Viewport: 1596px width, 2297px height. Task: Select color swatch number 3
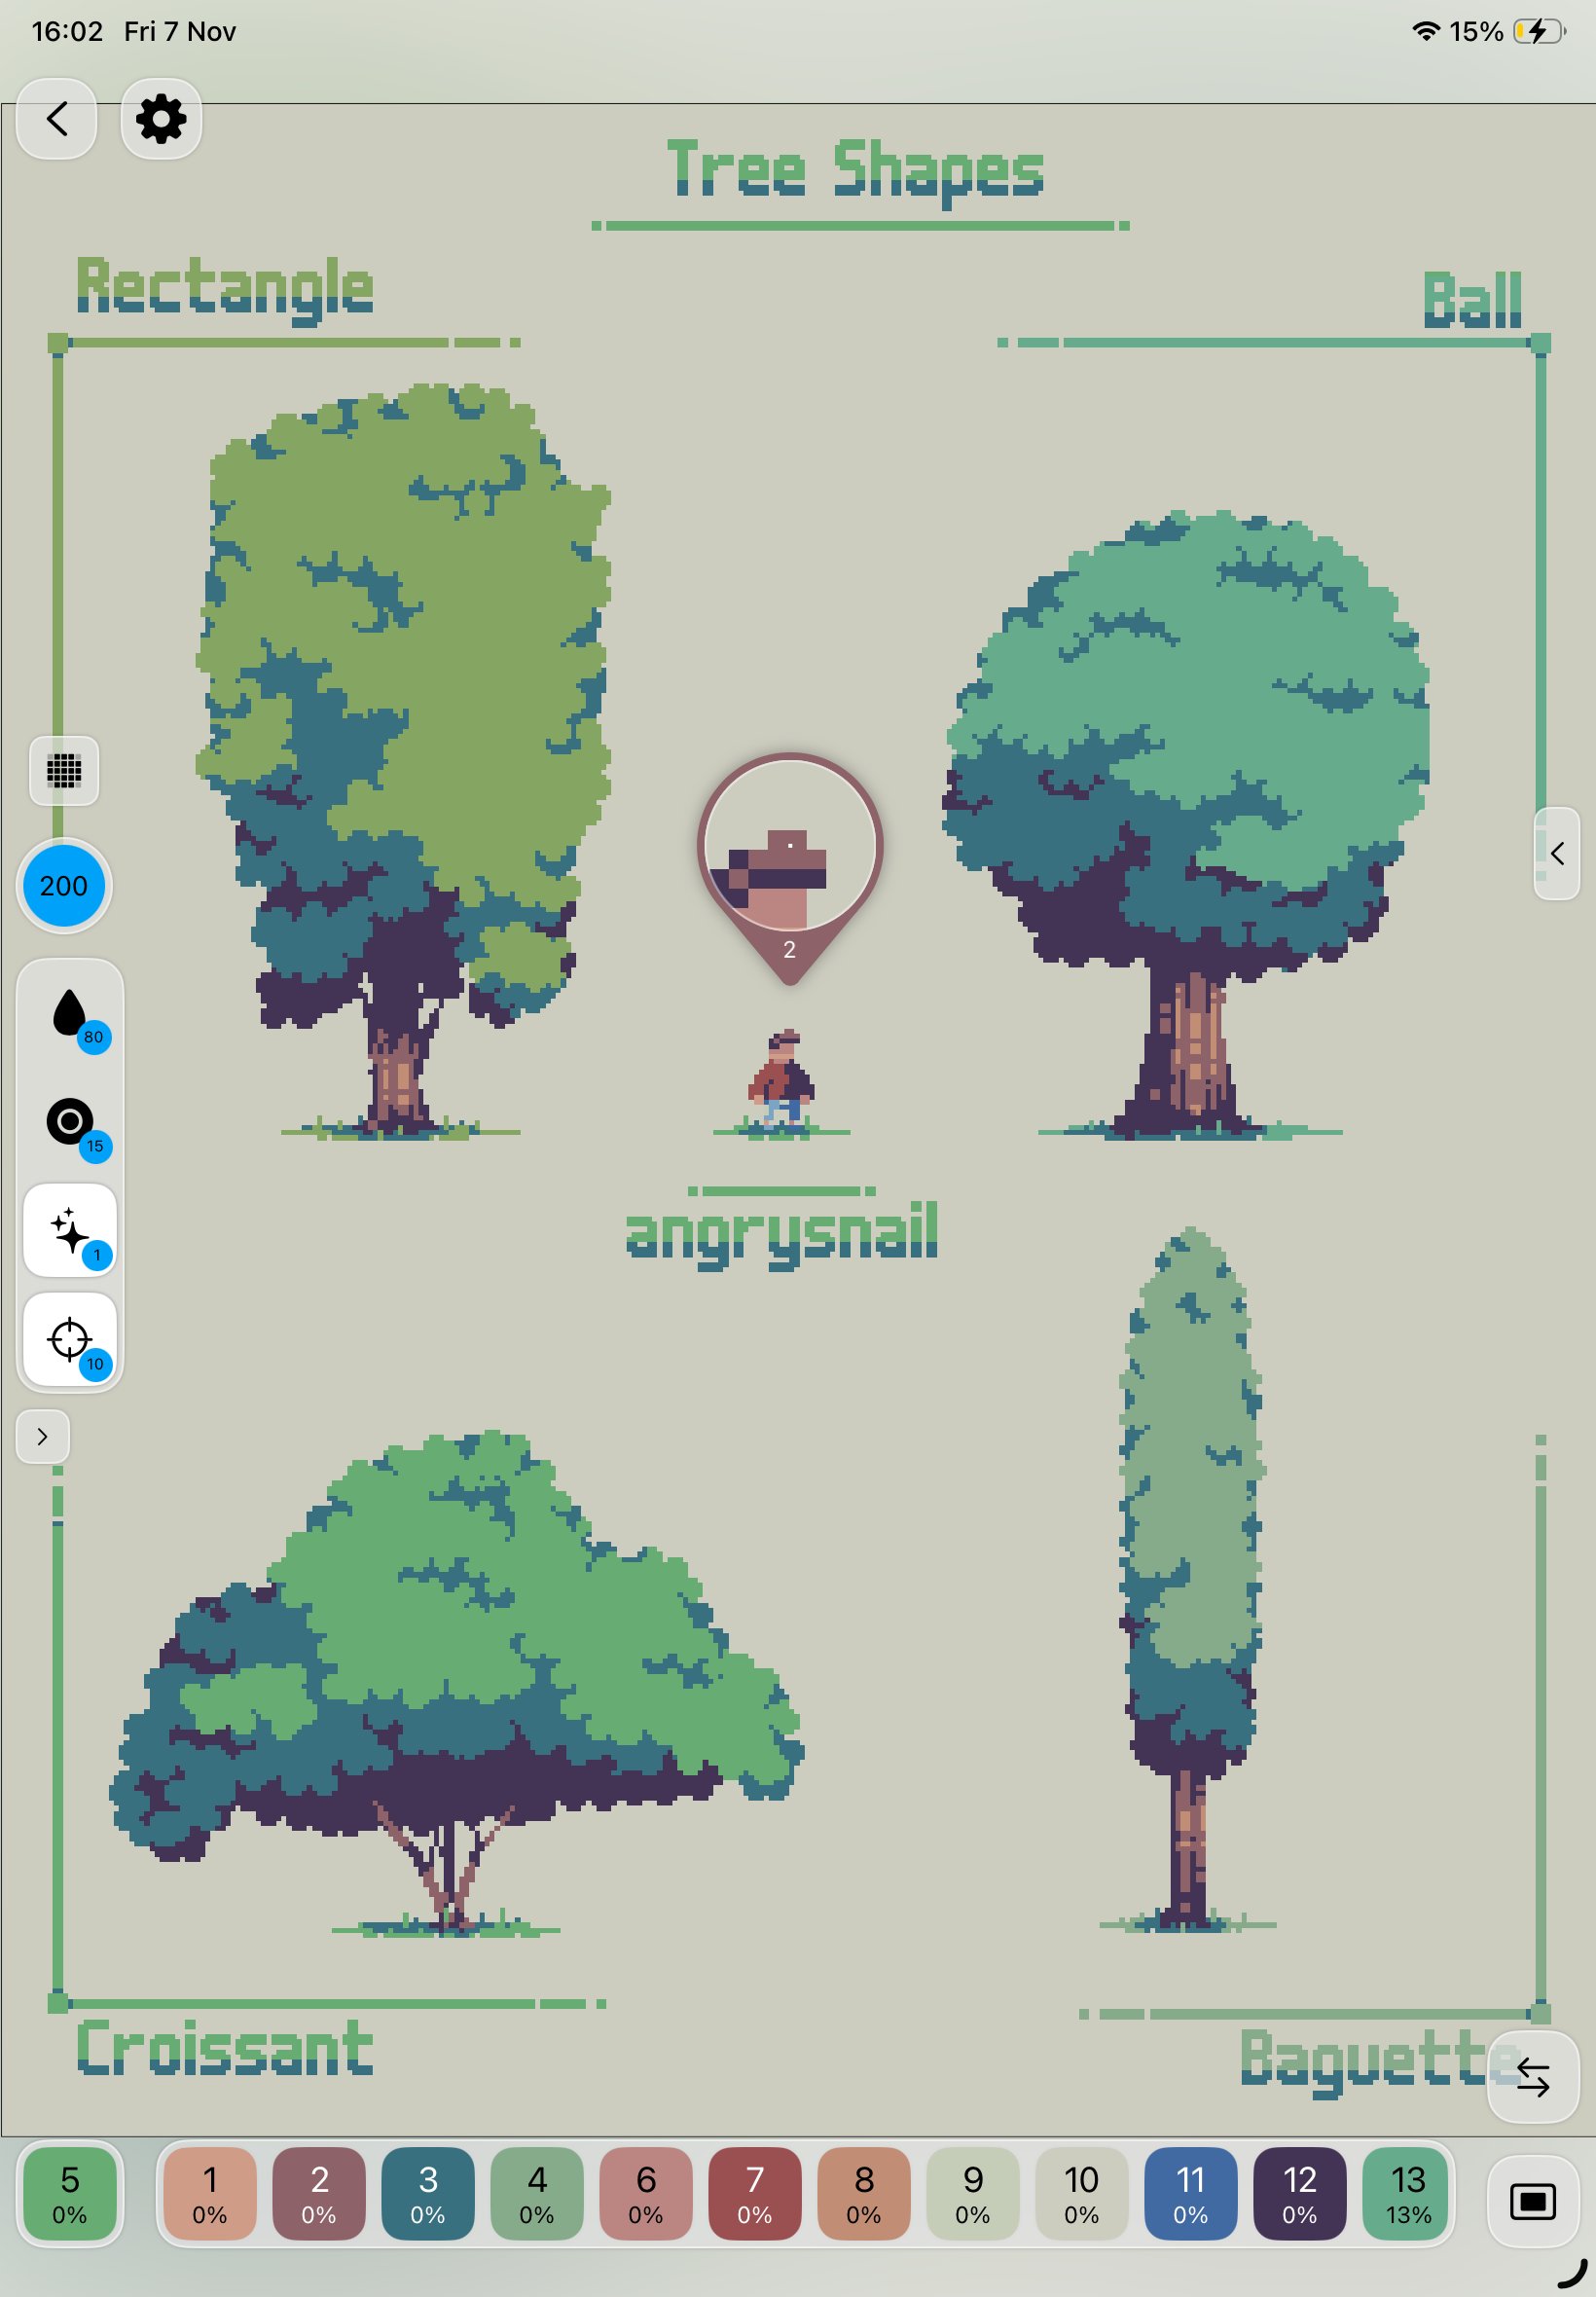coord(428,2194)
